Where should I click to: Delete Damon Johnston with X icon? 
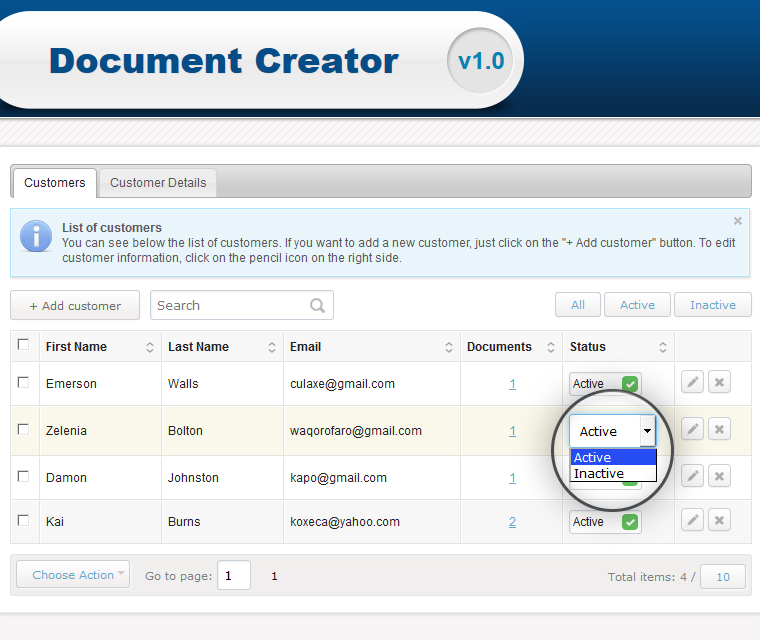719,476
